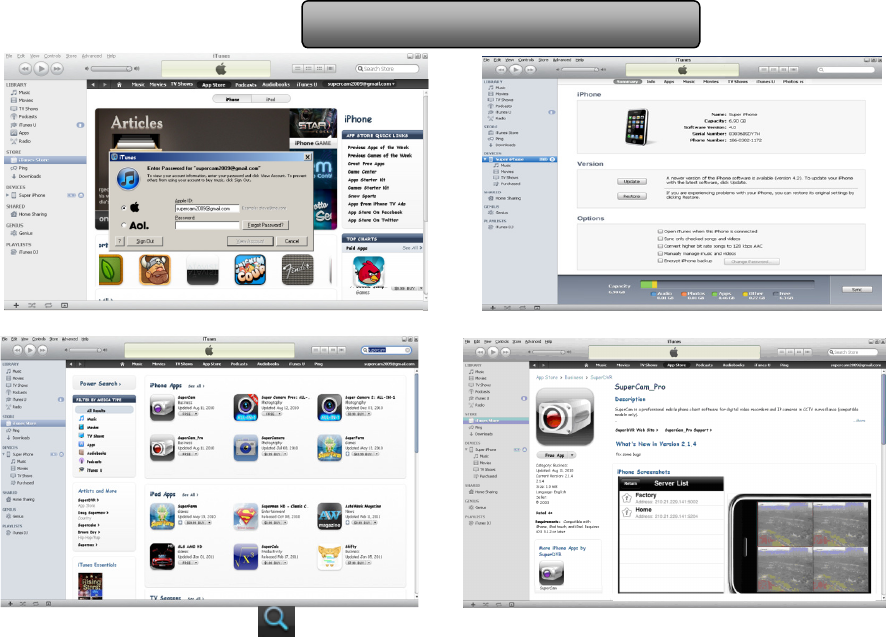Open the SuperFarm icon under iPad Apps
Image resolution: width=886 pixels, height=637 pixels.
click(x=162, y=517)
